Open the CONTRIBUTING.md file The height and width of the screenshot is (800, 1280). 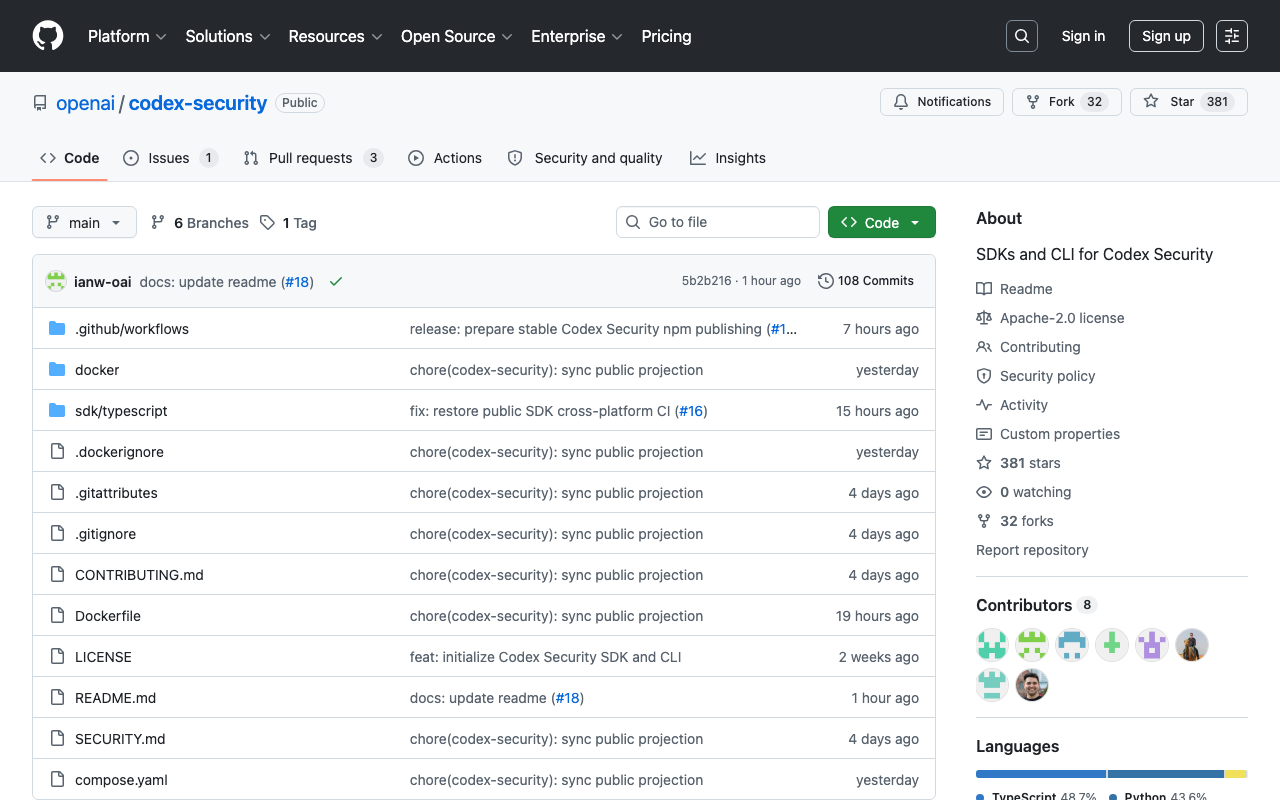(x=139, y=575)
